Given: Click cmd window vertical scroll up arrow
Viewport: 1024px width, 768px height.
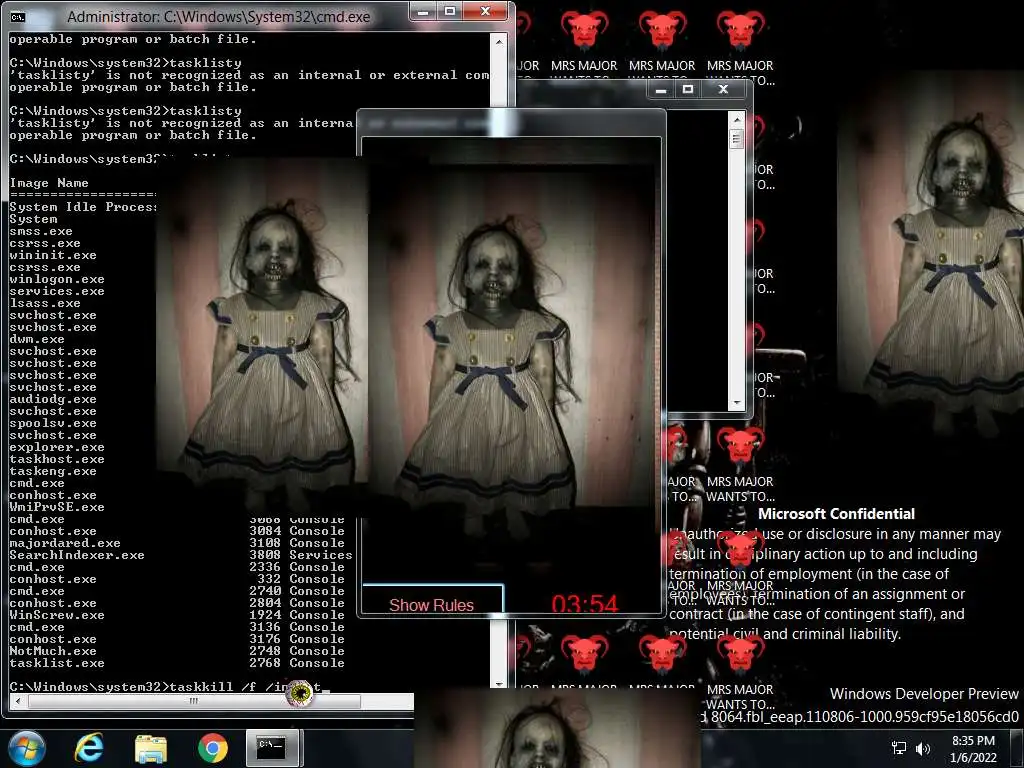Looking at the screenshot, I should 499,41.
